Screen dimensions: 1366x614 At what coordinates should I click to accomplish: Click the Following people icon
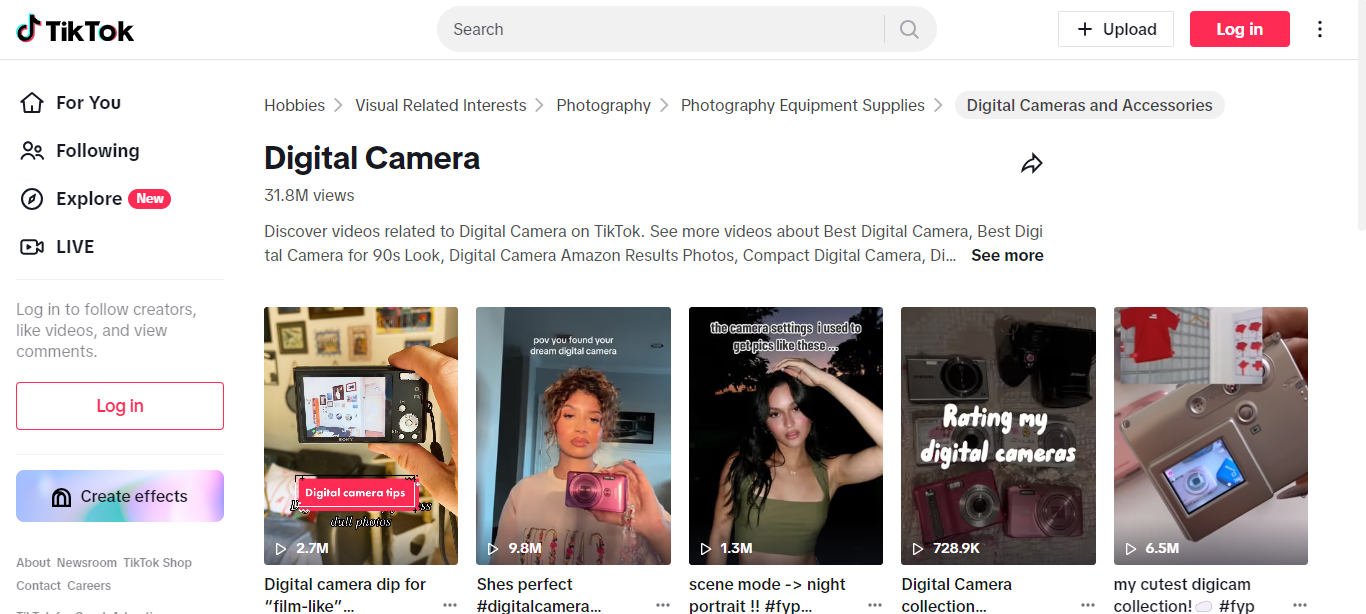(x=32, y=151)
